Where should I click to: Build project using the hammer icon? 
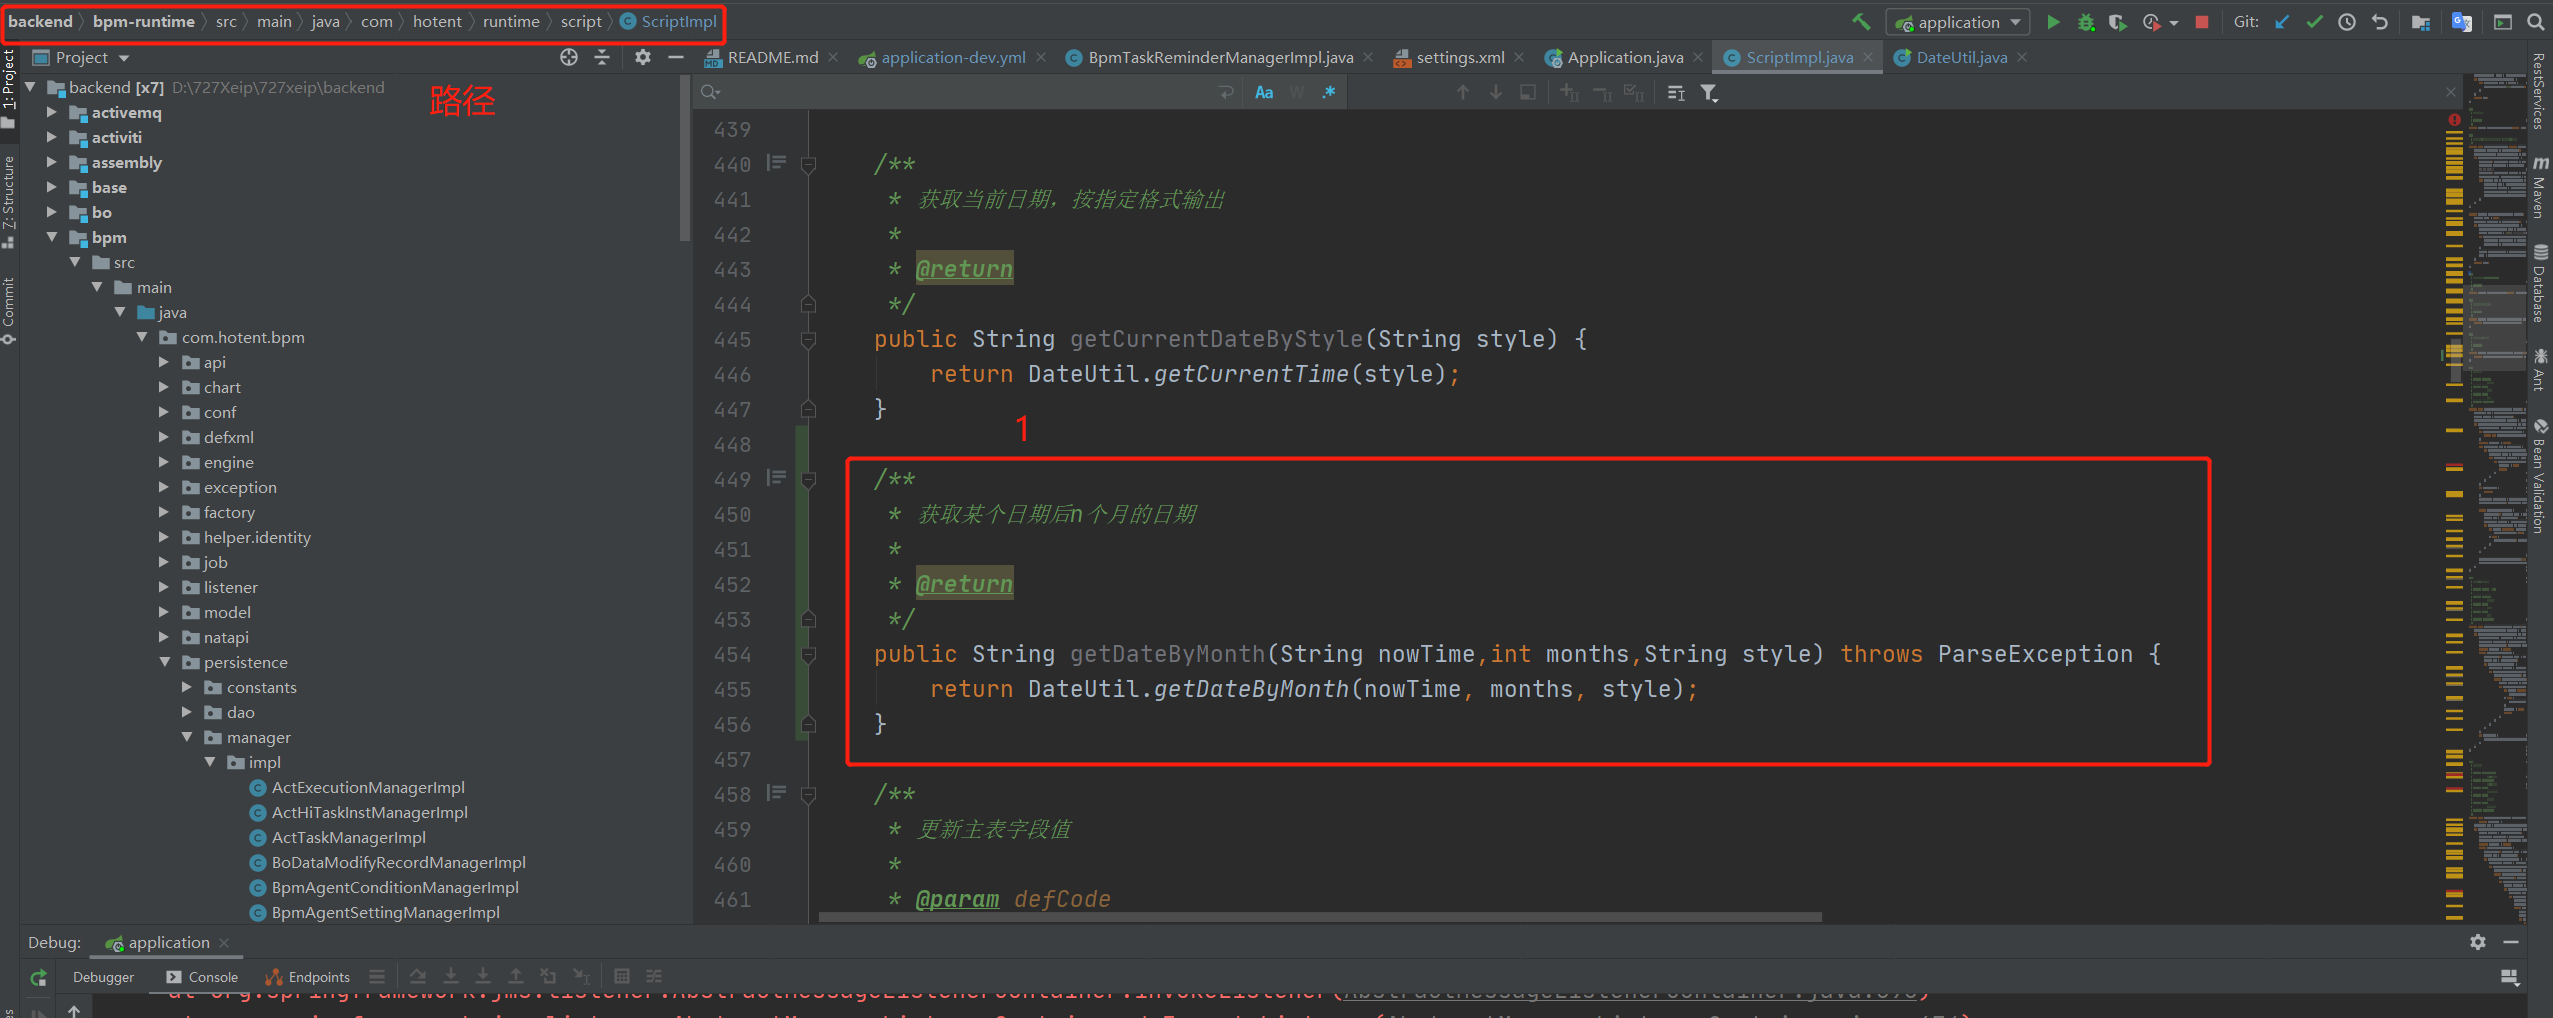click(x=1860, y=22)
